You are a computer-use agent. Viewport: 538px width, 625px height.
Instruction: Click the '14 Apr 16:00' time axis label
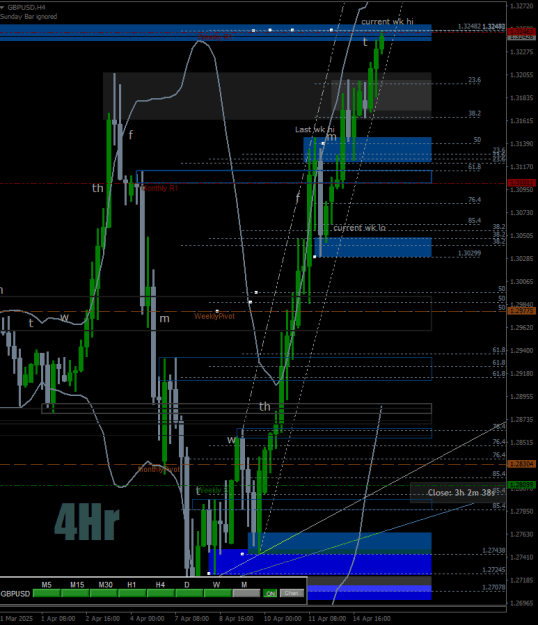[372, 619]
